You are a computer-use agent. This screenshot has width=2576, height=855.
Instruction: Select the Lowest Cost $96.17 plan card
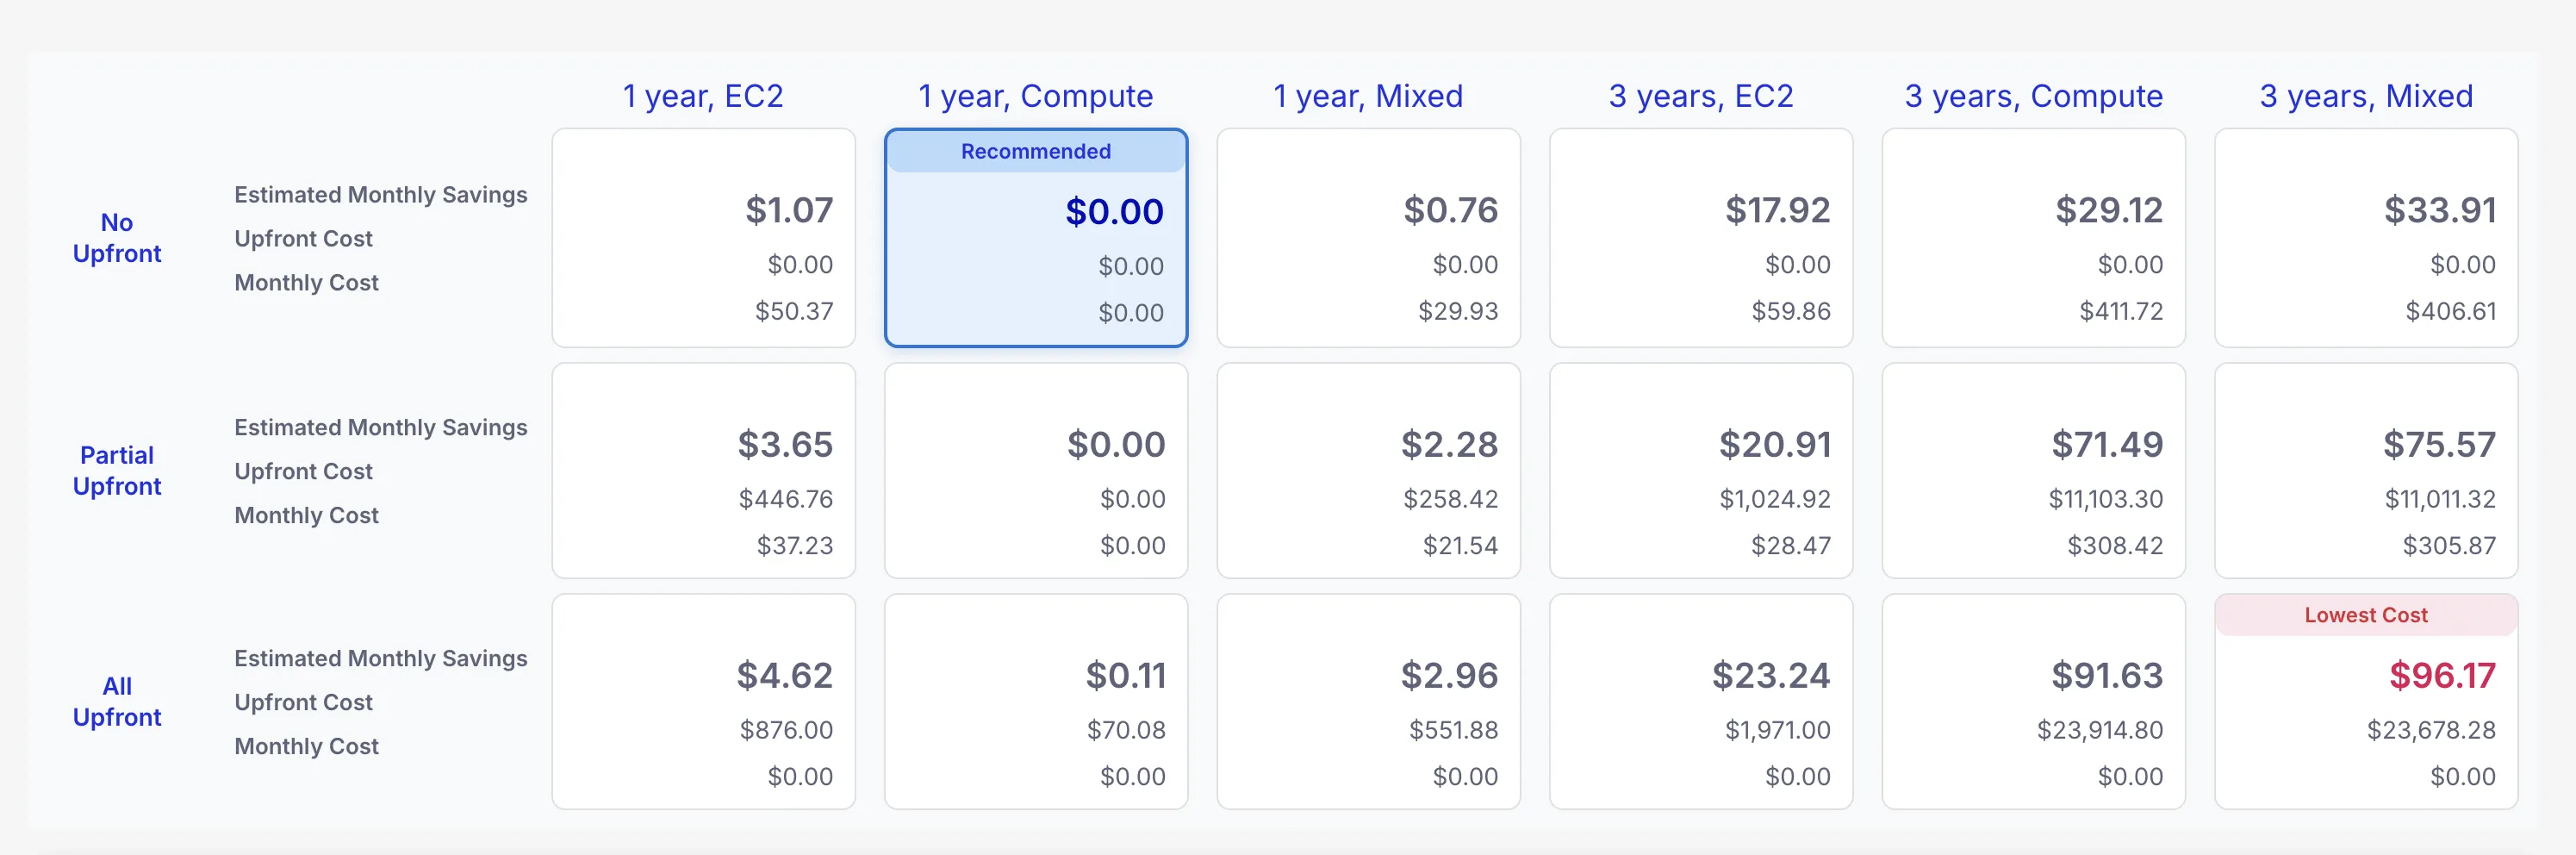pos(2365,703)
